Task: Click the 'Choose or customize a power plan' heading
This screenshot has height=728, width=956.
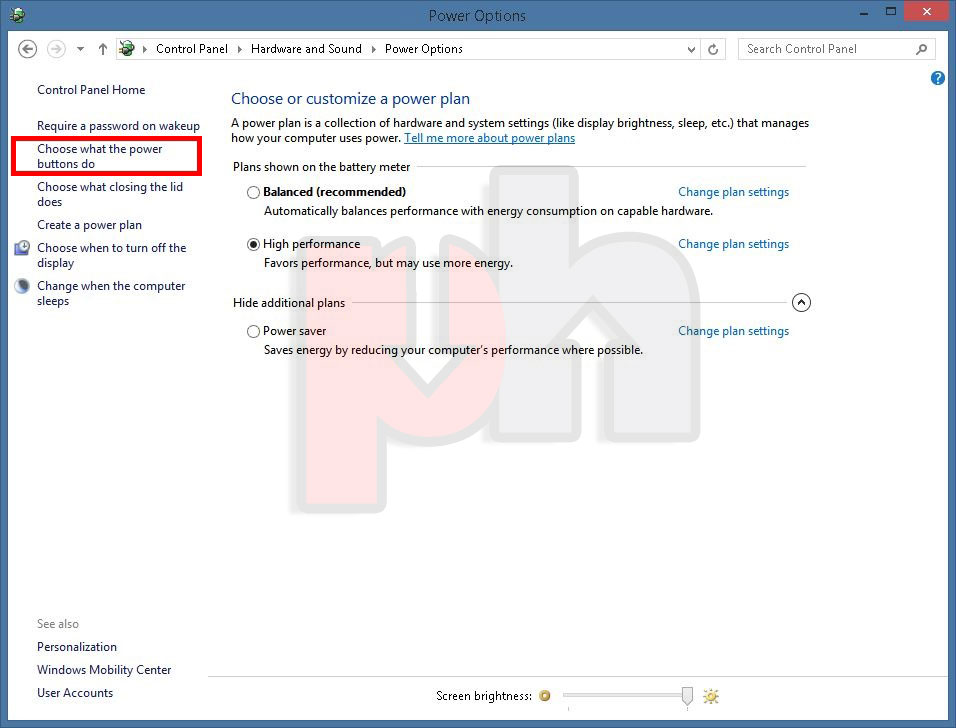Action: pyautogui.click(x=351, y=99)
